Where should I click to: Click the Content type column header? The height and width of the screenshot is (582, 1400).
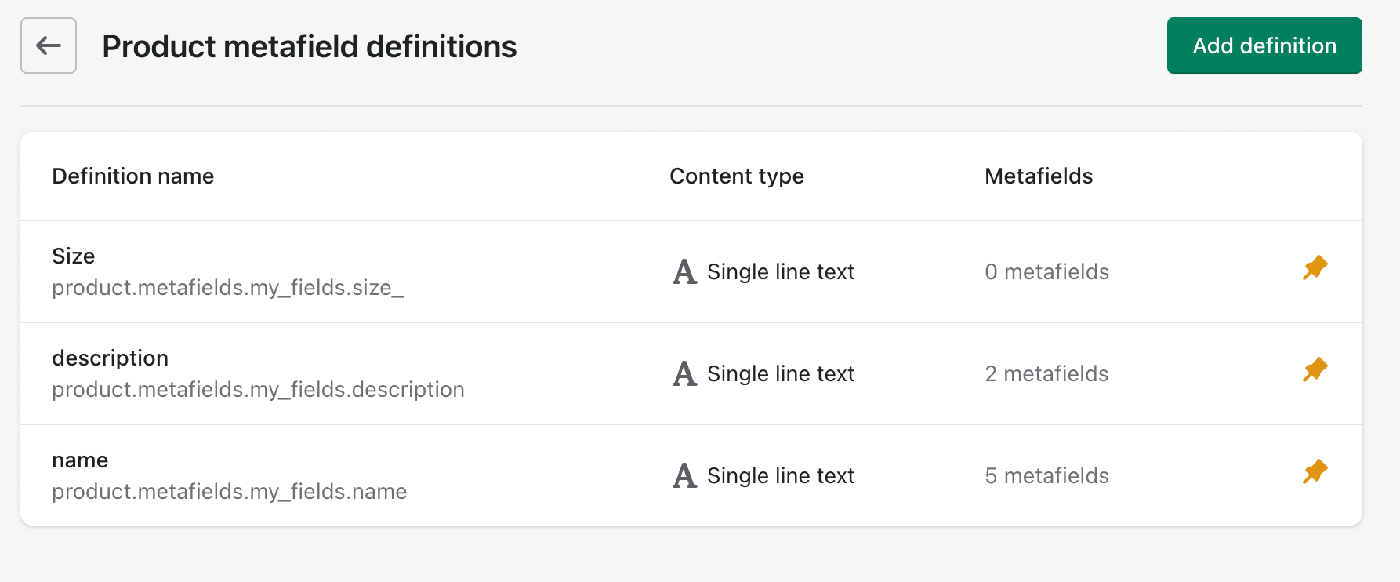[737, 177]
